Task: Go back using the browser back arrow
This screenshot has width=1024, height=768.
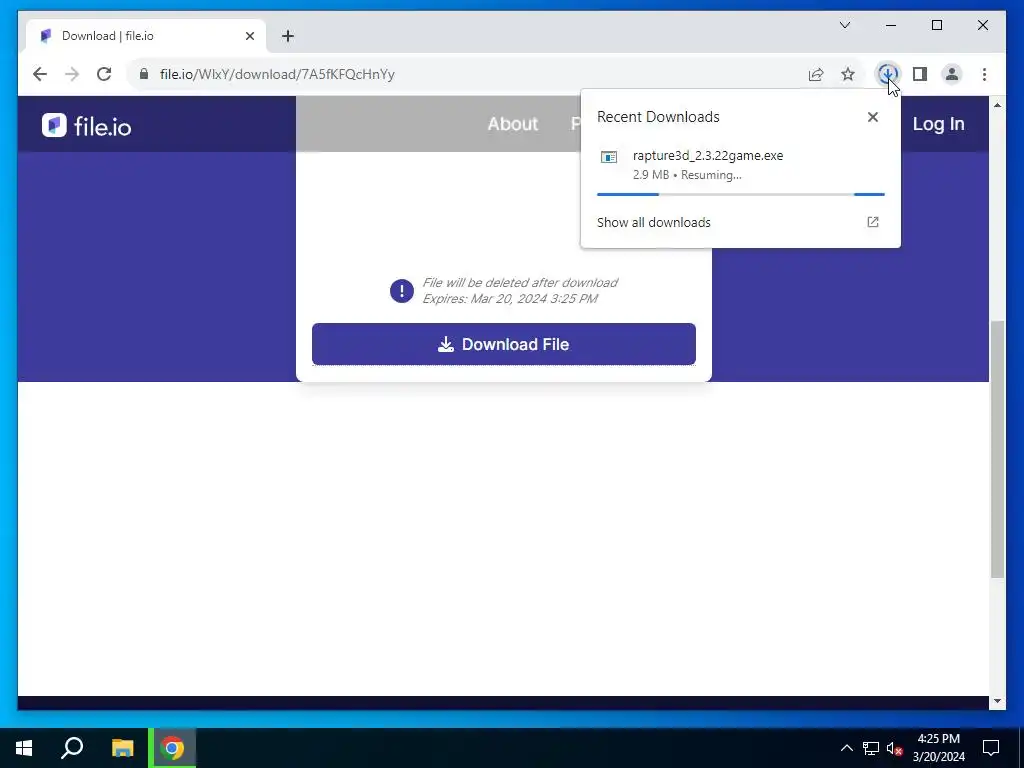Action: coord(40,74)
